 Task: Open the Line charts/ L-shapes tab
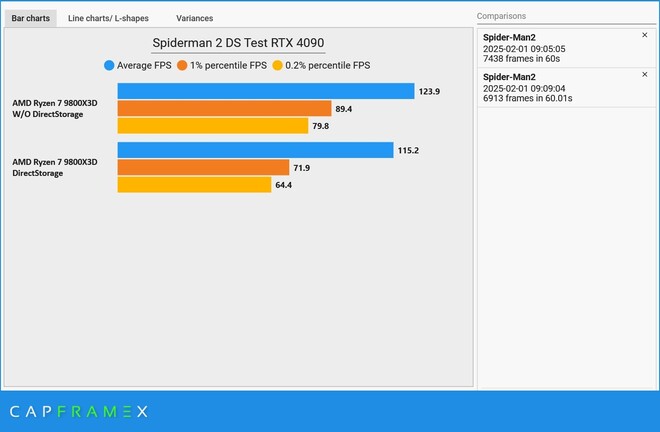(108, 19)
